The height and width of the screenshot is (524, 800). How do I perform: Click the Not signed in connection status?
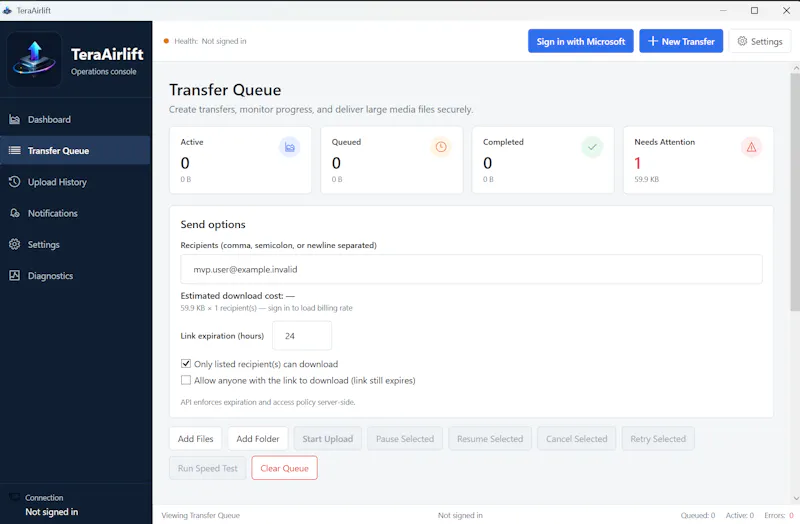pyautogui.click(x=52, y=512)
